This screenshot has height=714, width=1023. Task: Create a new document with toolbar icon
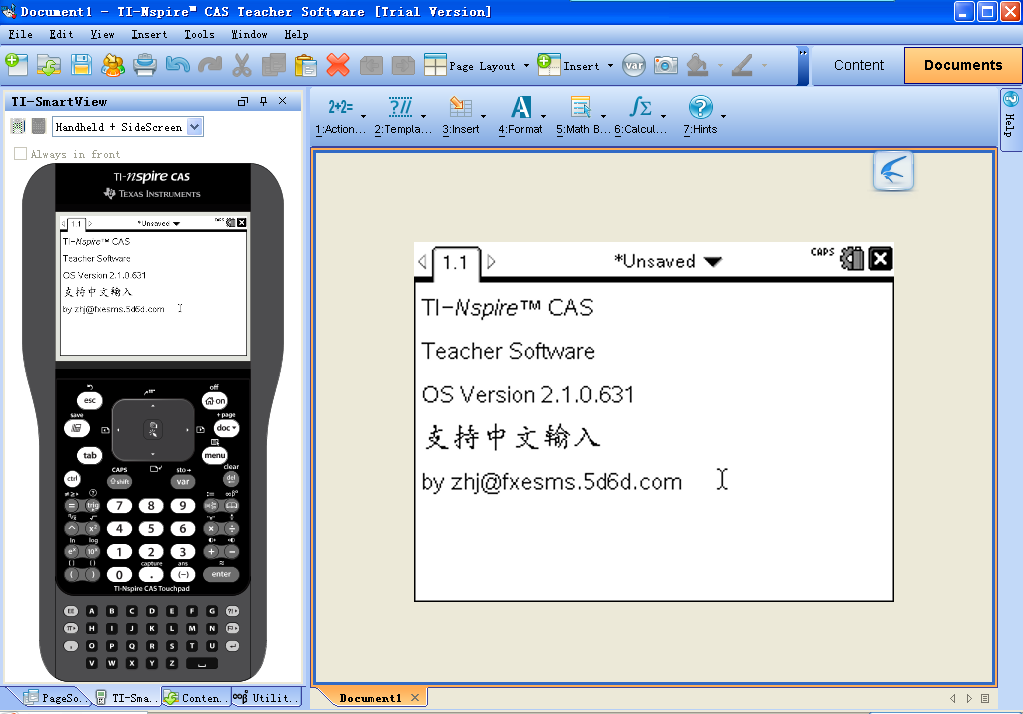click(x=16, y=65)
